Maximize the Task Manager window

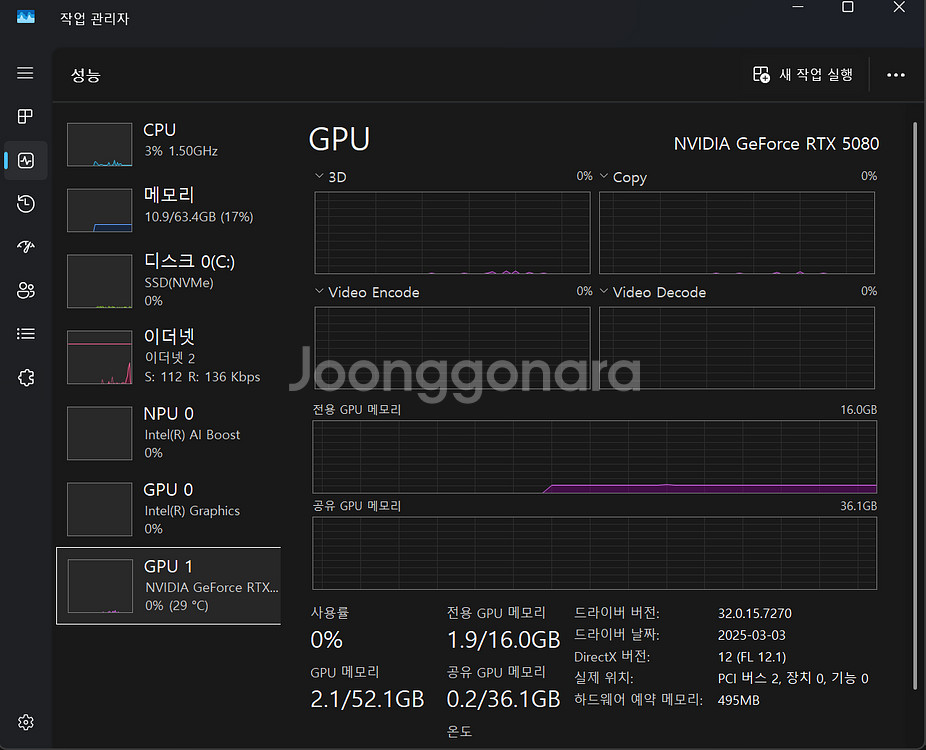pyautogui.click(x=847, y=7)
